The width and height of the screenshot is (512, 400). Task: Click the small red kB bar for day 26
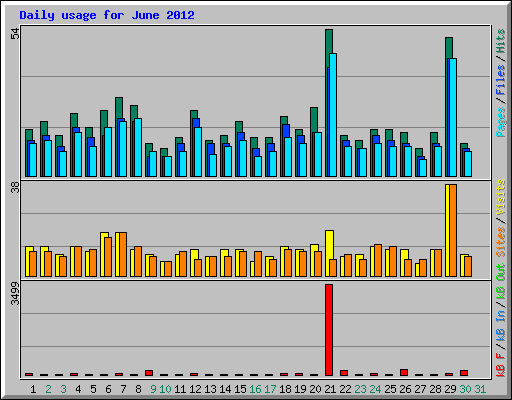404,373
